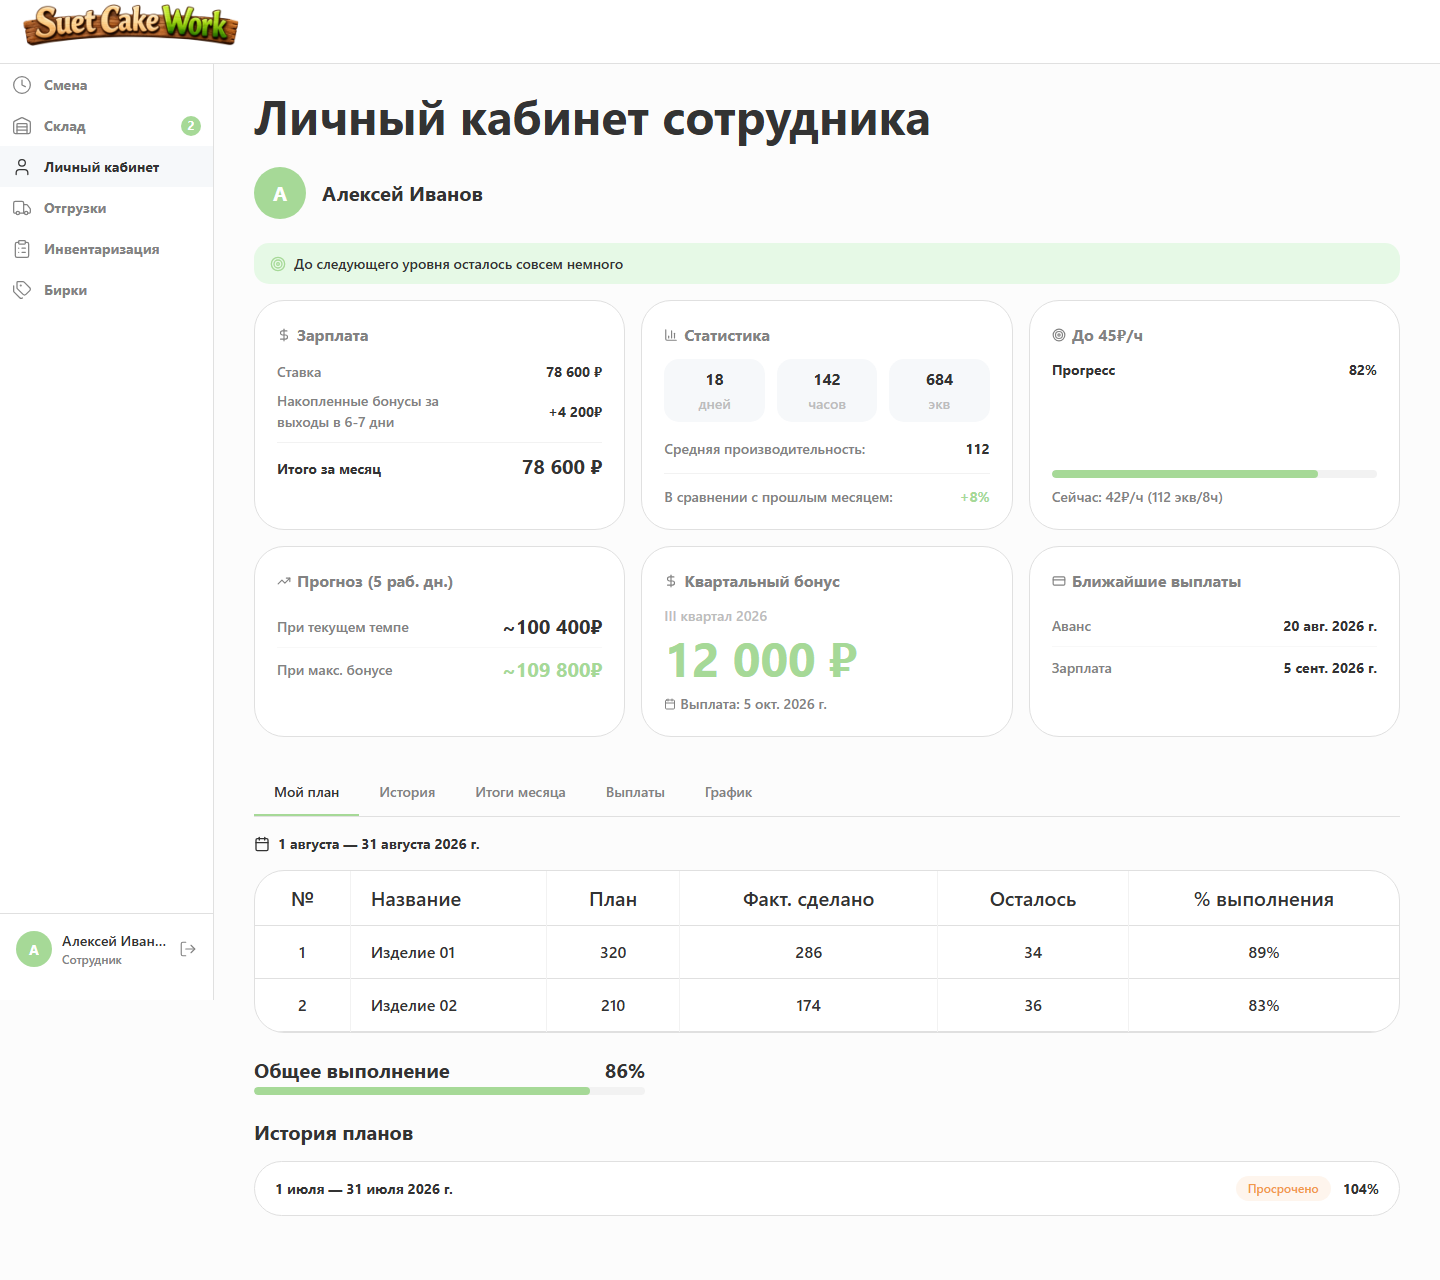Click the bar chart icon on Статистика card
The image size is (1440, 1280).
point(671,336)
